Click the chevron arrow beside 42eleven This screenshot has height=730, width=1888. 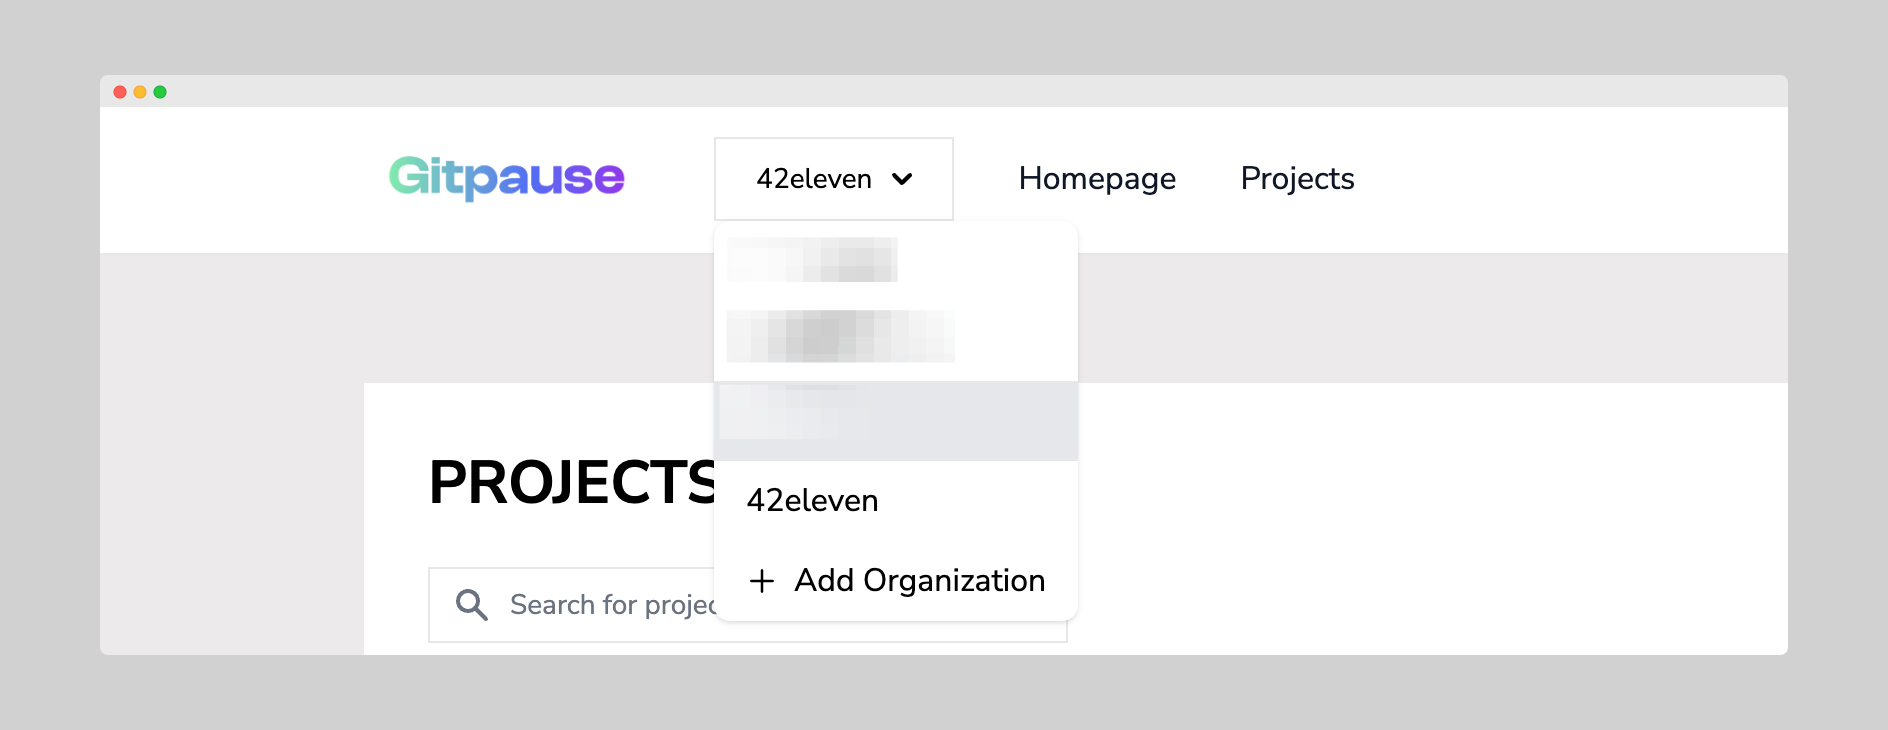click(902, 180)
